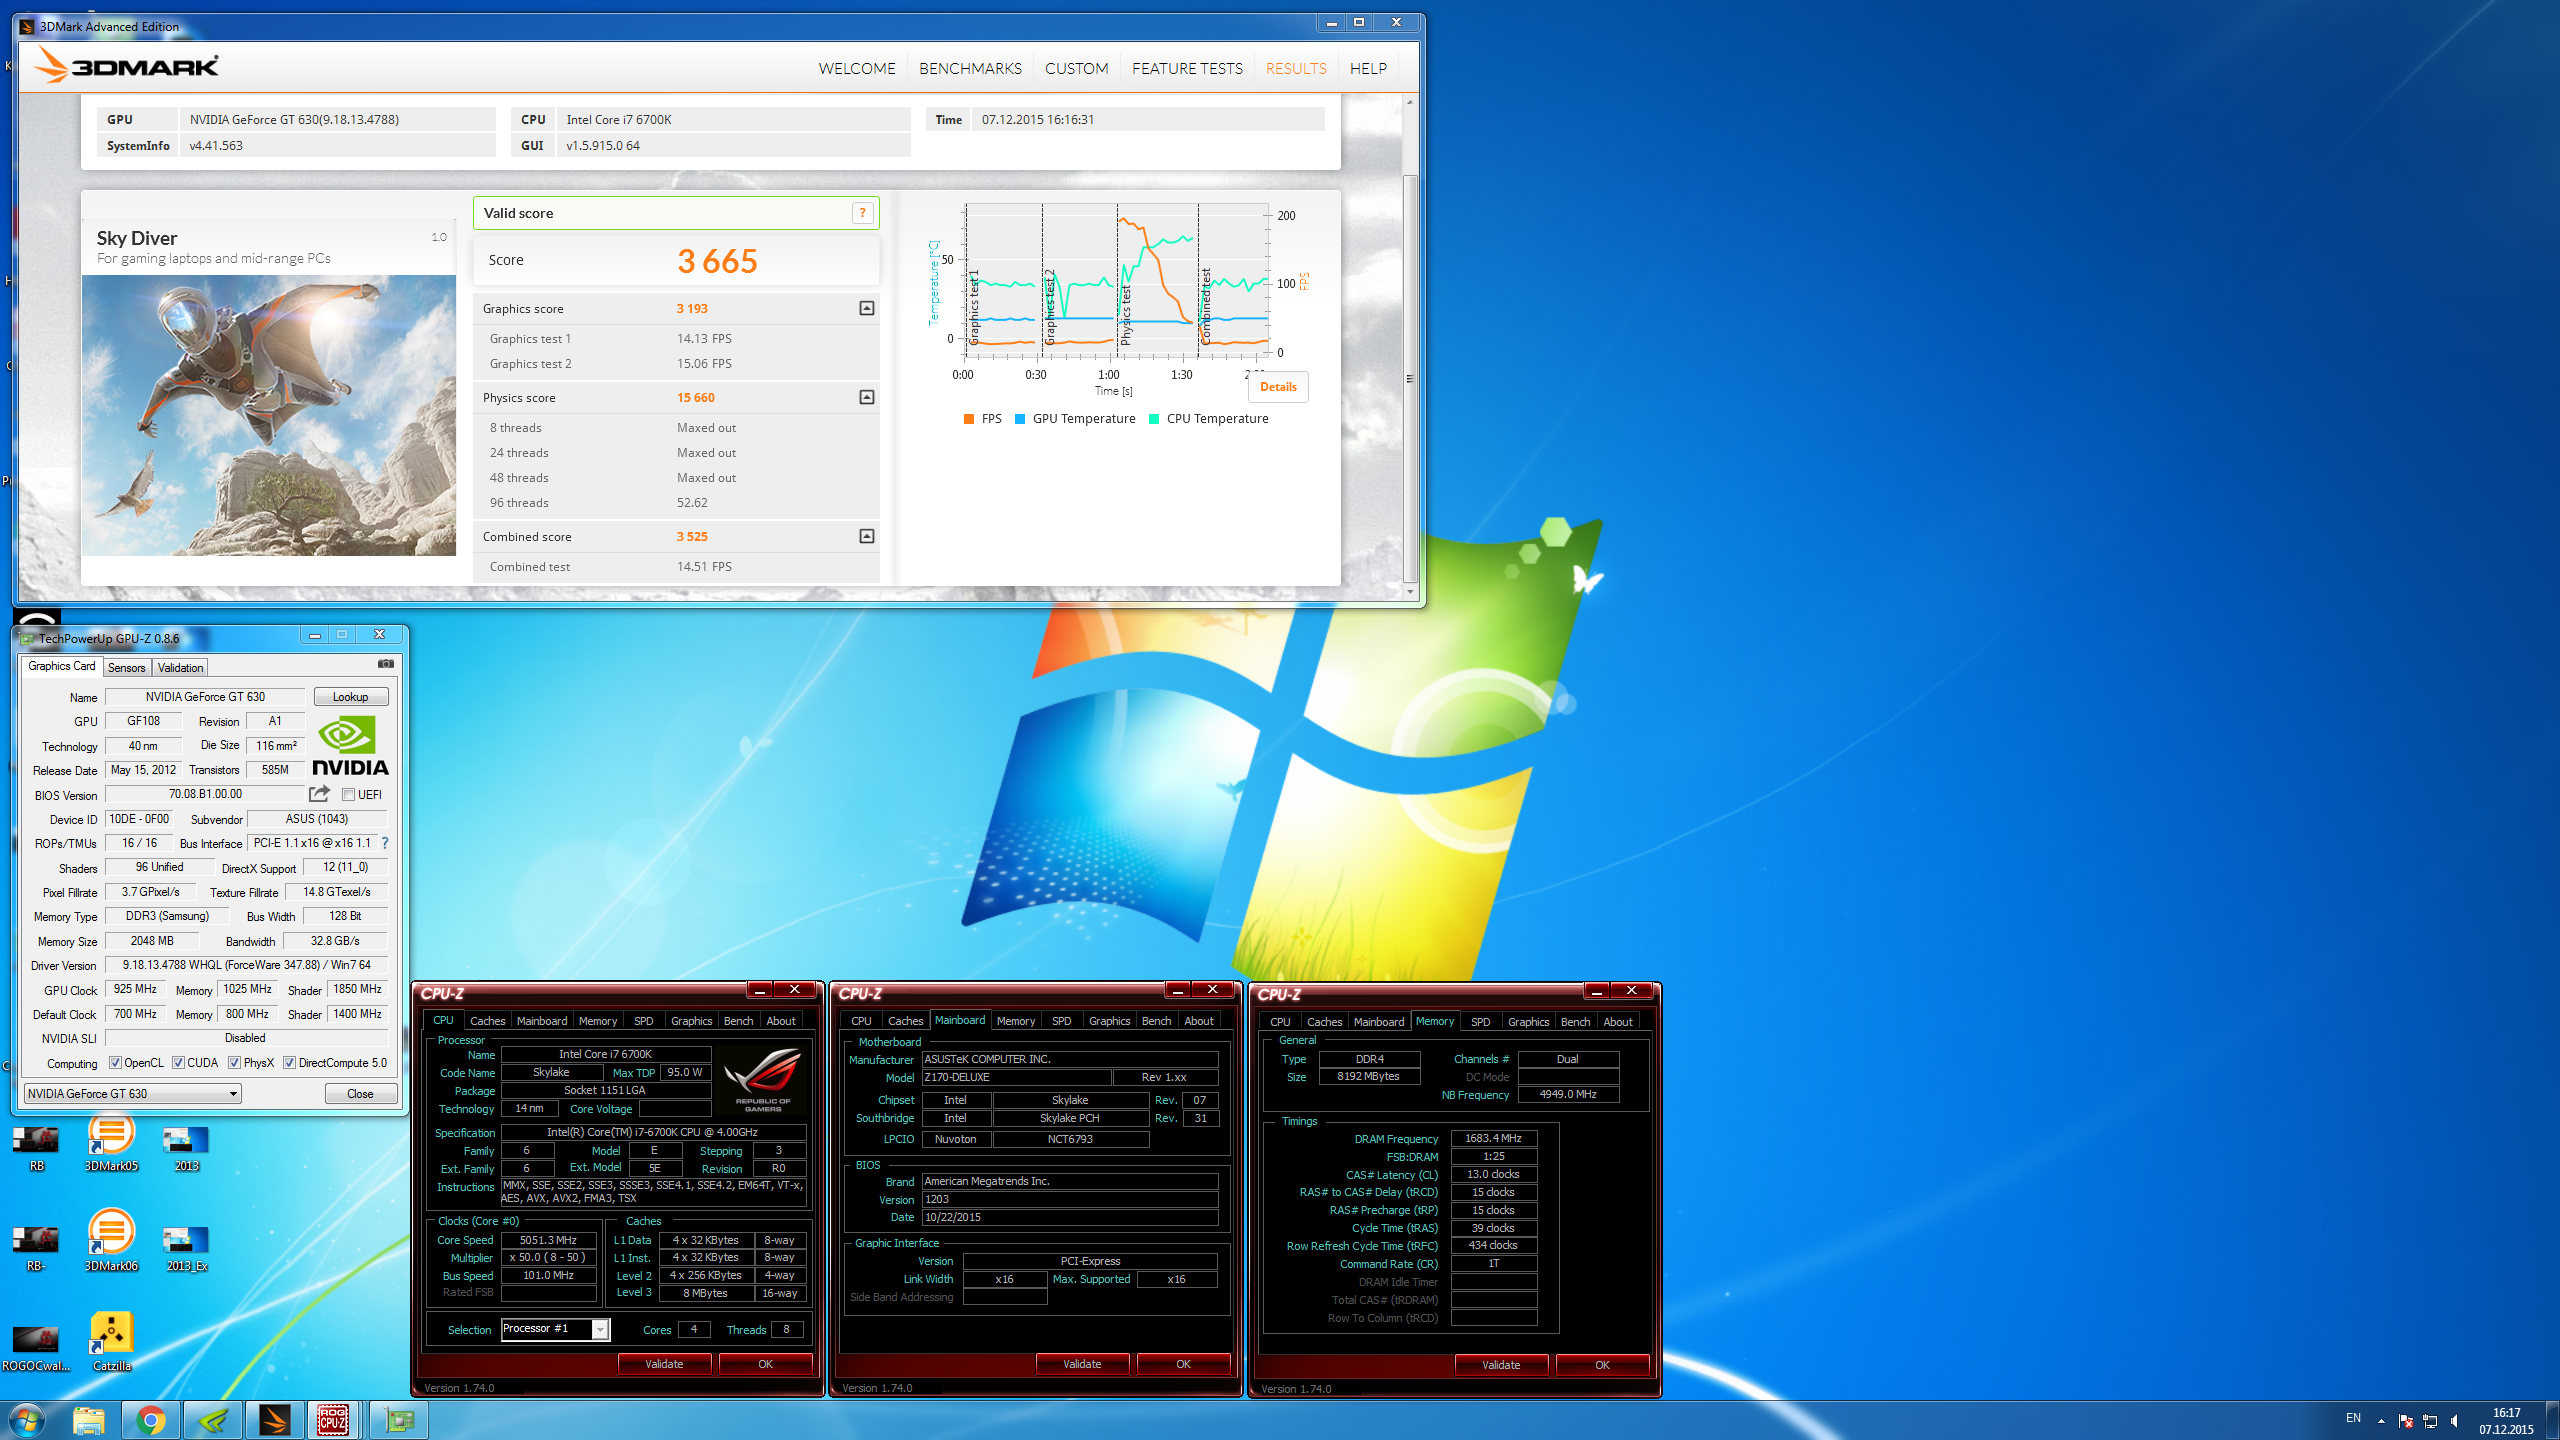Toggle the PhysX checkbox
The width and height of the screenshot is (2560, 1440).
coord(235,1063)
